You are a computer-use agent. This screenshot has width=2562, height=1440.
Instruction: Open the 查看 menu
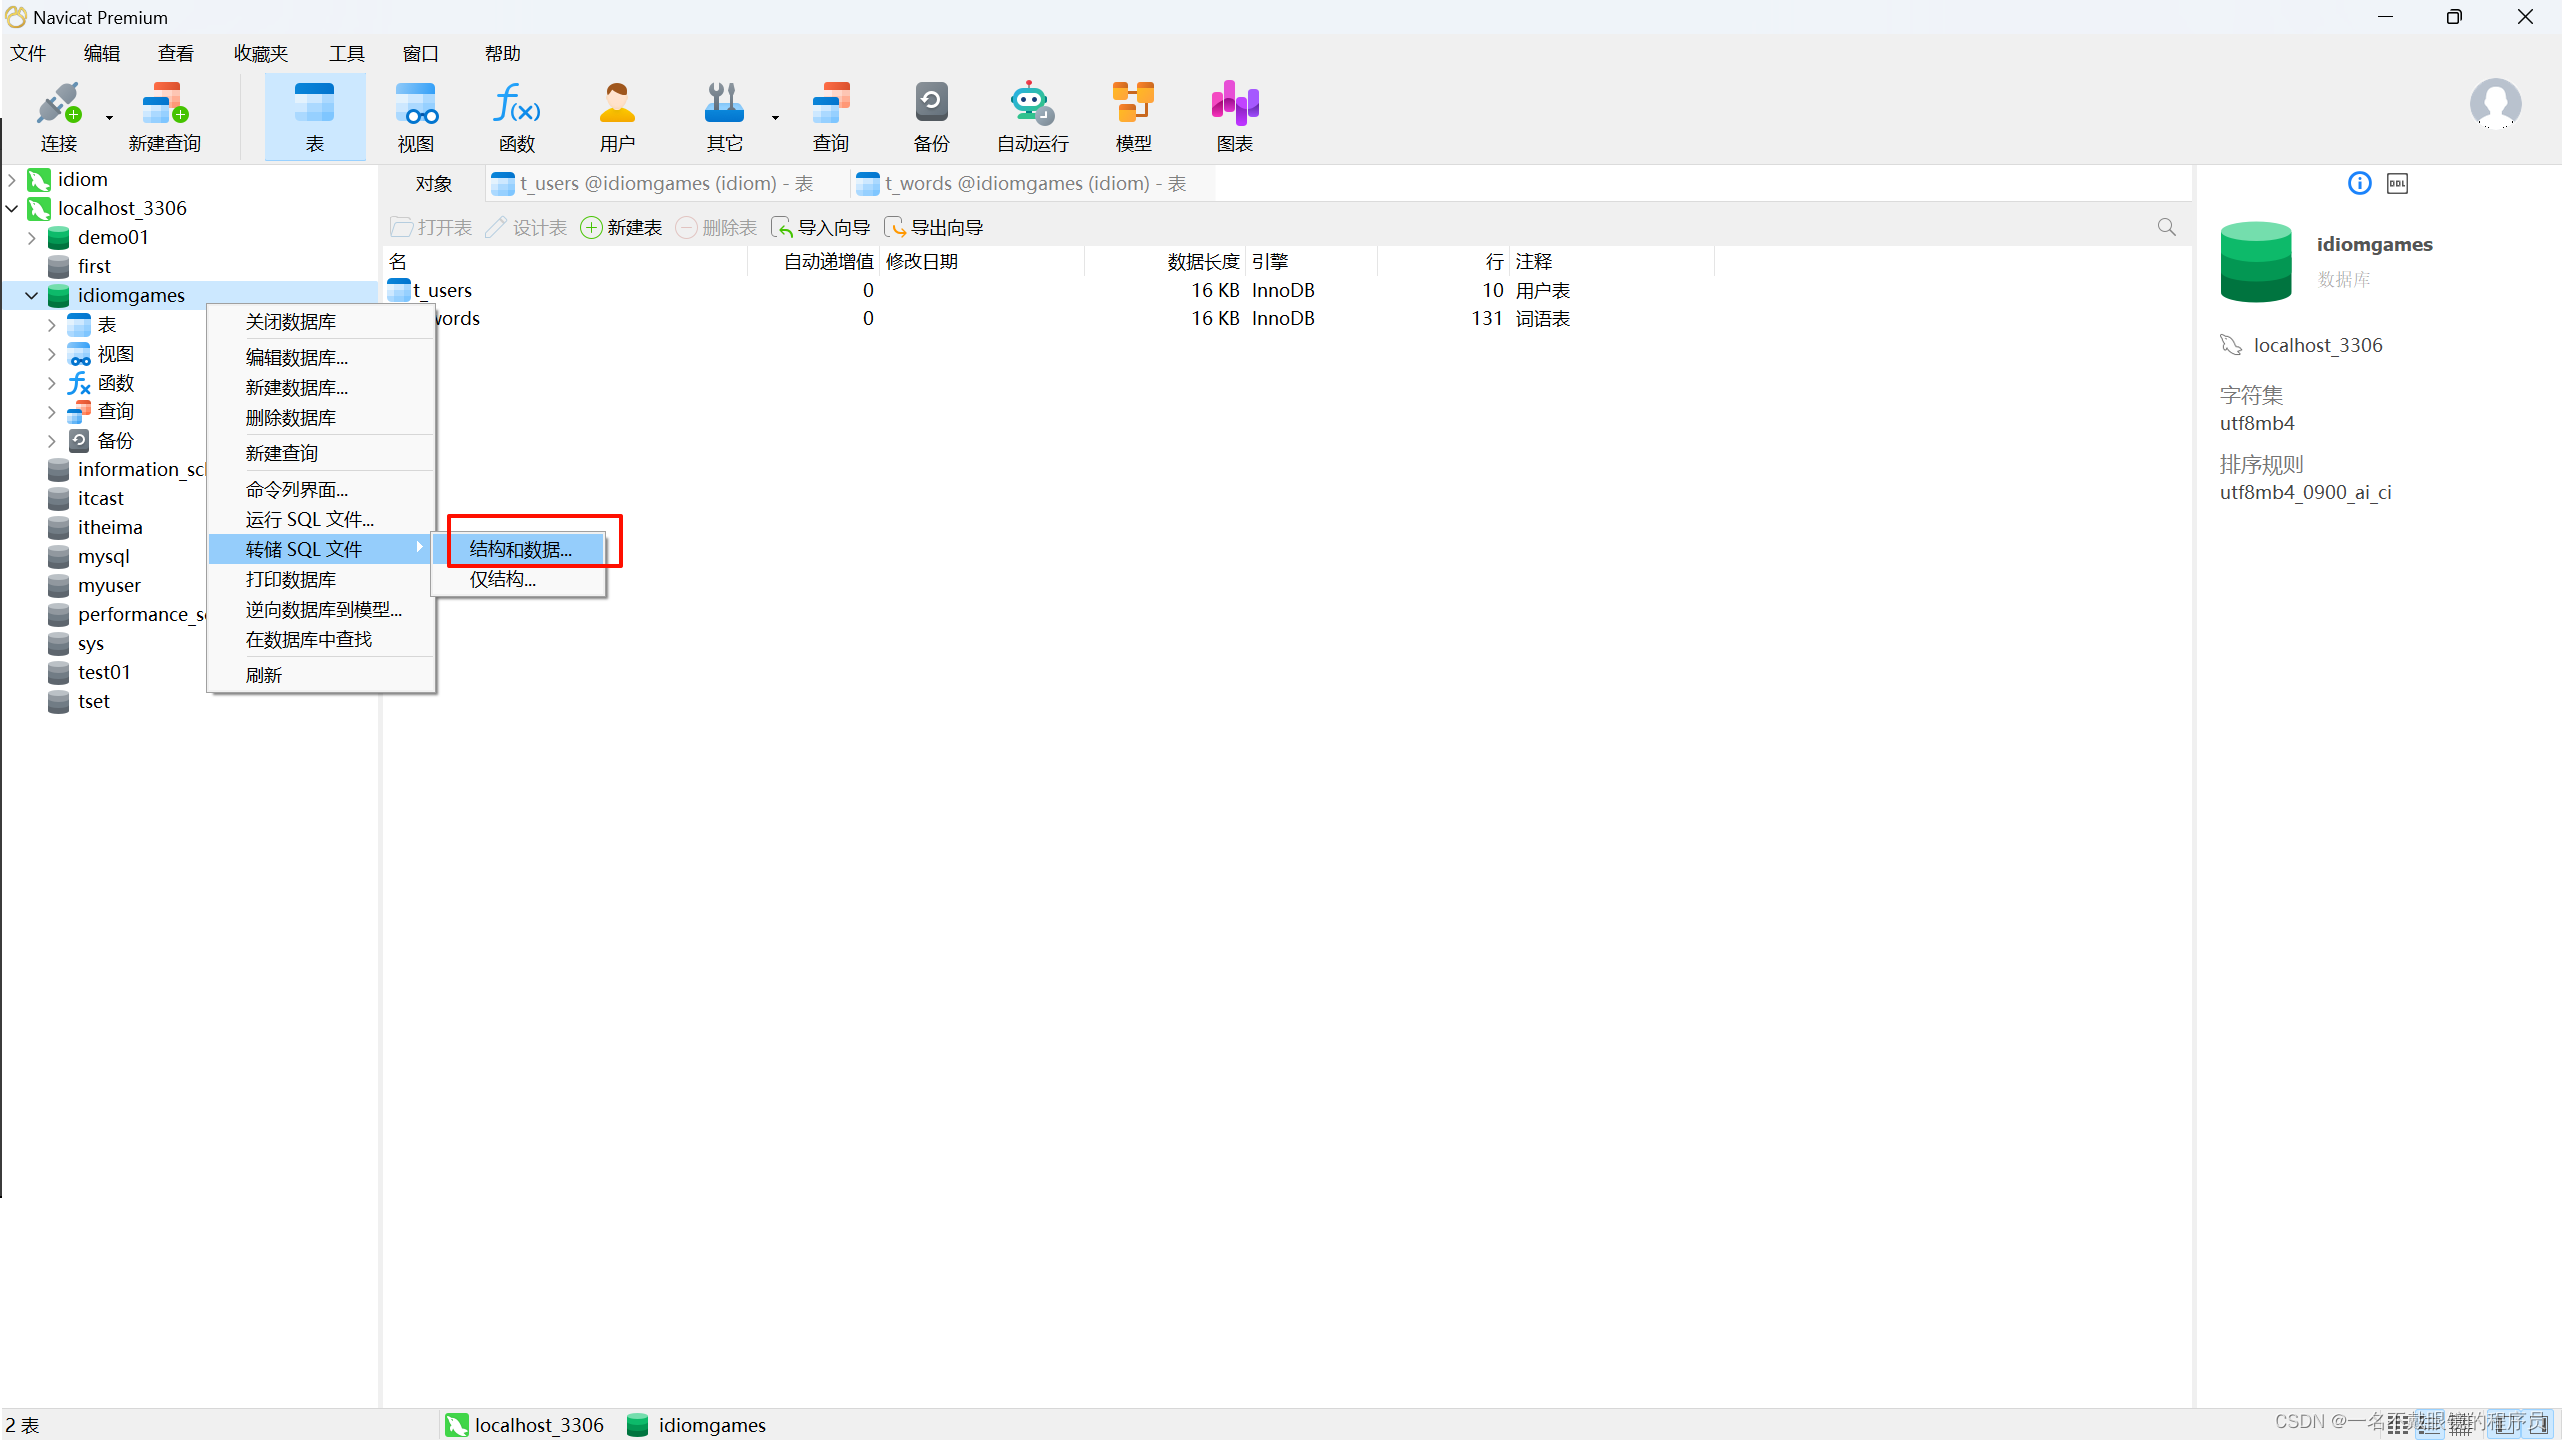176,53
